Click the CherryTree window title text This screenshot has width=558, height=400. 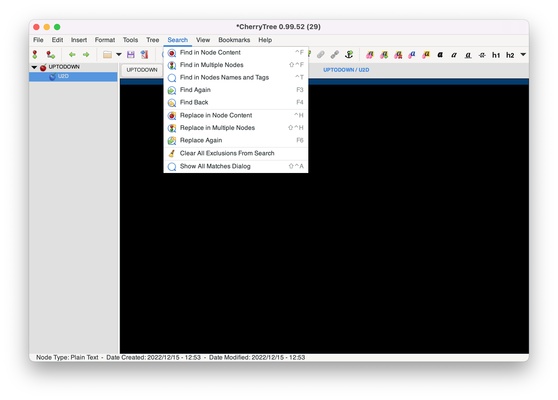click(278, 27)
